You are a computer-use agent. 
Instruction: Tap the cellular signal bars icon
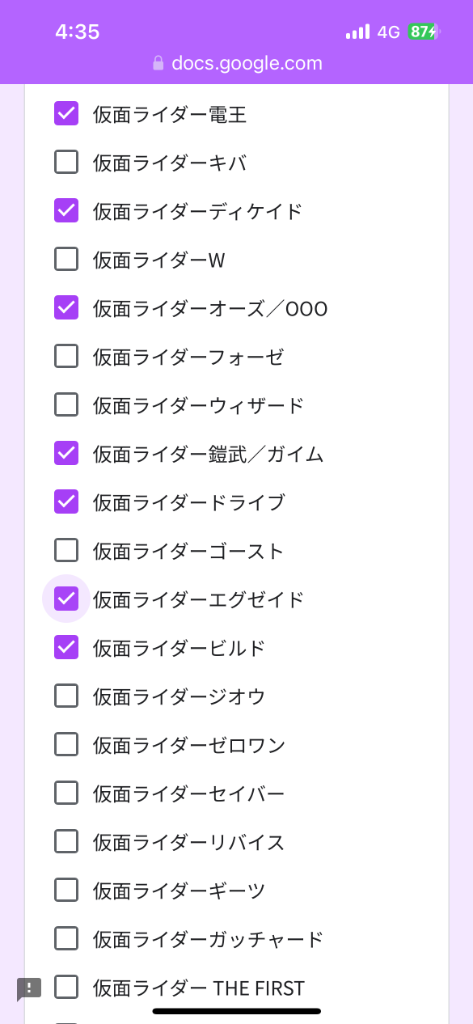pyautogui.click(x=357, y=32)
